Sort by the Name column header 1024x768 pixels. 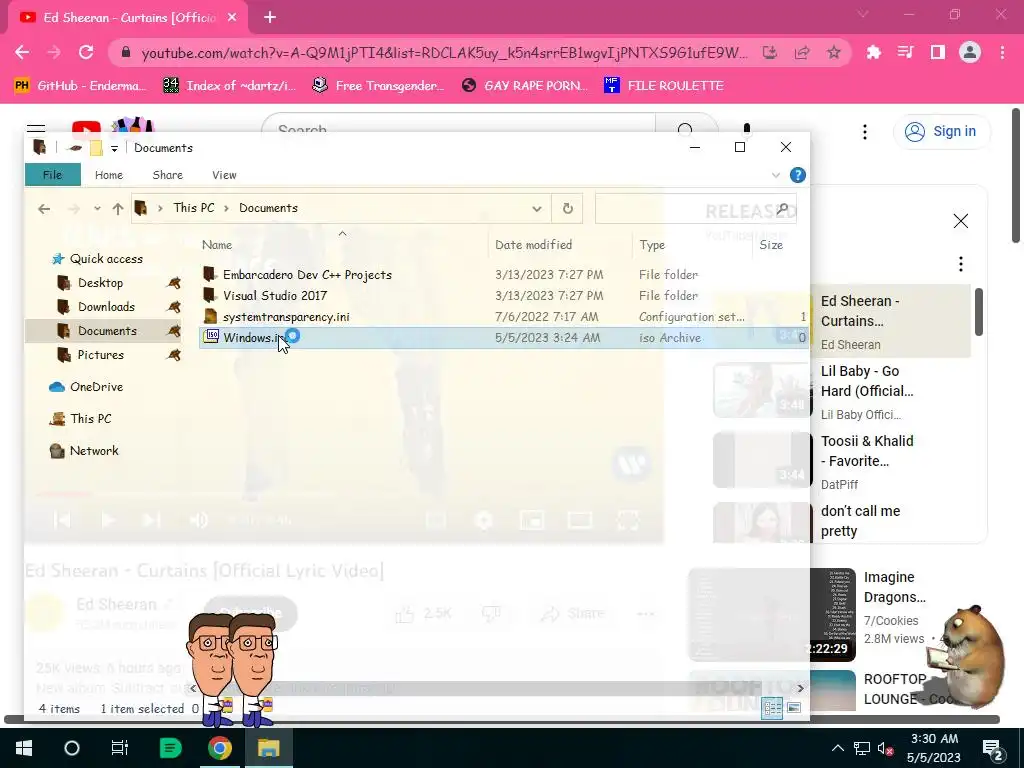217,245
